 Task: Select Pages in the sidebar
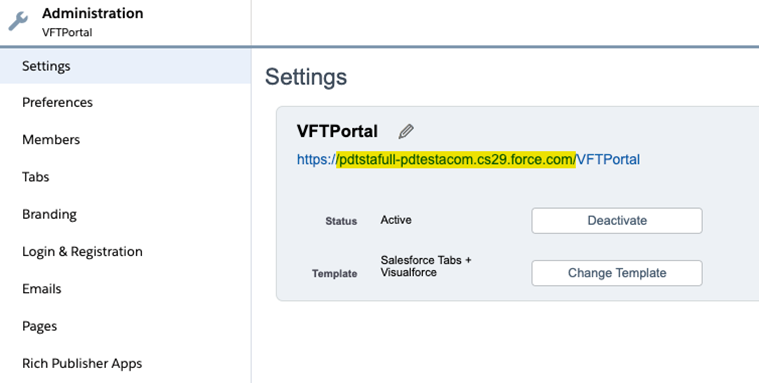point(125,326)
